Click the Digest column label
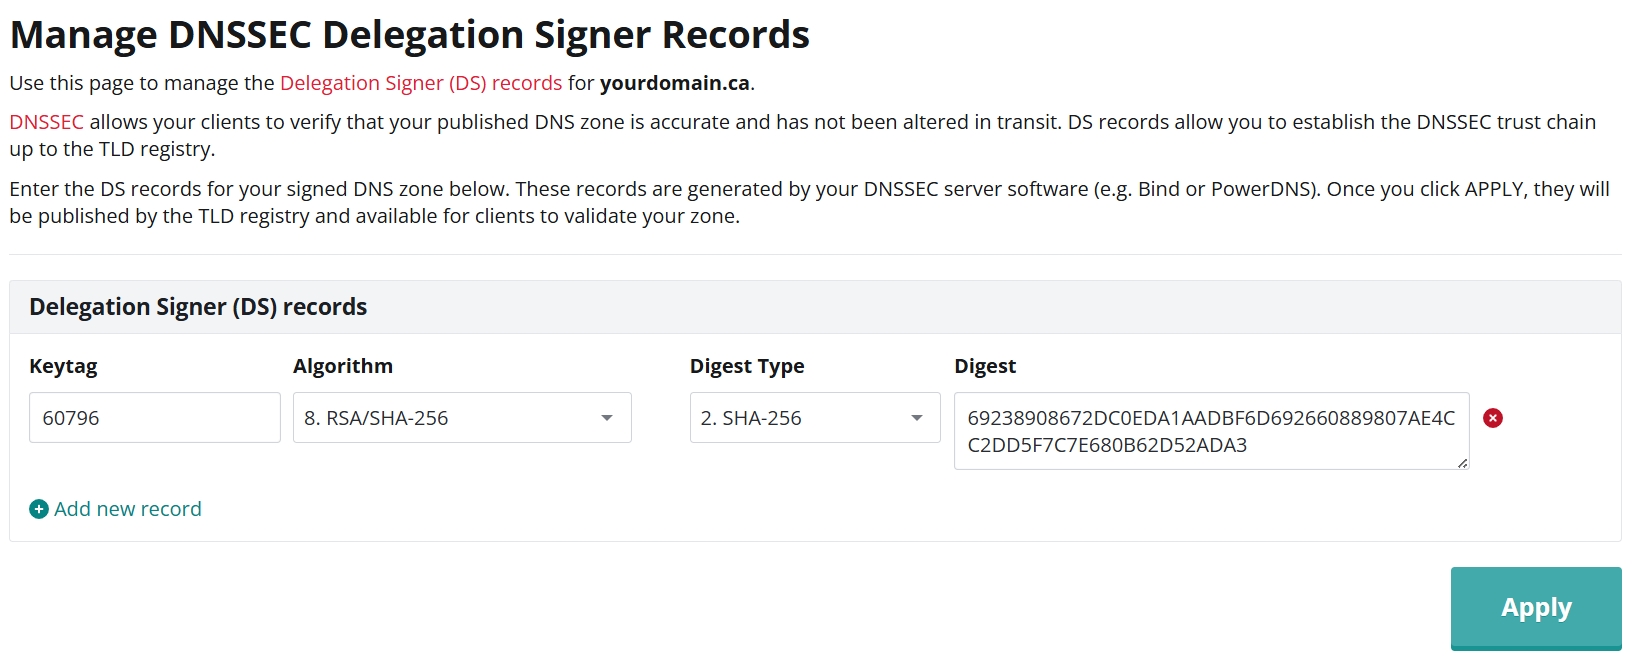This screenshot has height=658, width=1636. [985, 366]
